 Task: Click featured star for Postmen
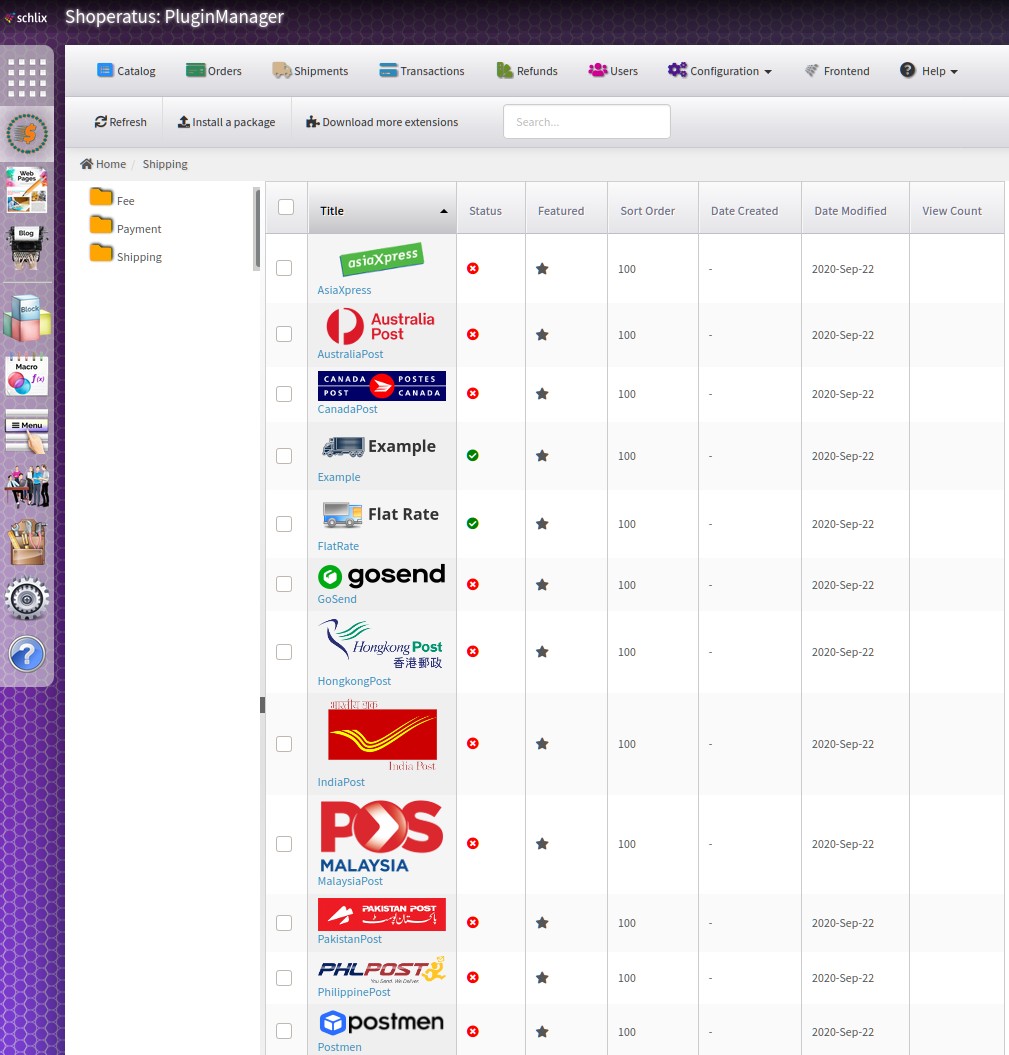point(542,1031)
